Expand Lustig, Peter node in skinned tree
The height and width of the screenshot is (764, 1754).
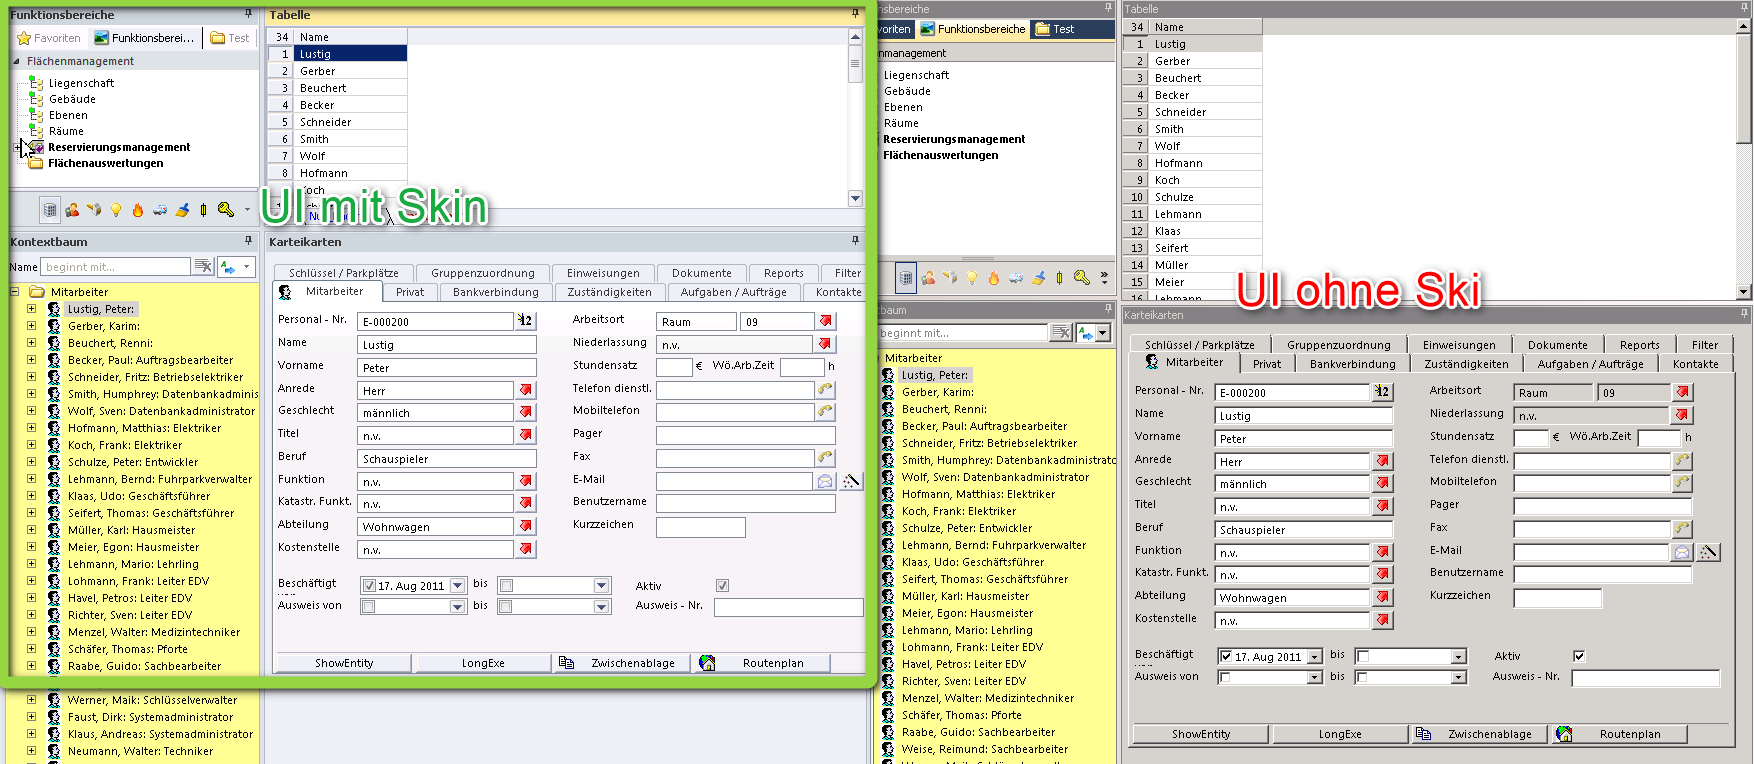31,309
